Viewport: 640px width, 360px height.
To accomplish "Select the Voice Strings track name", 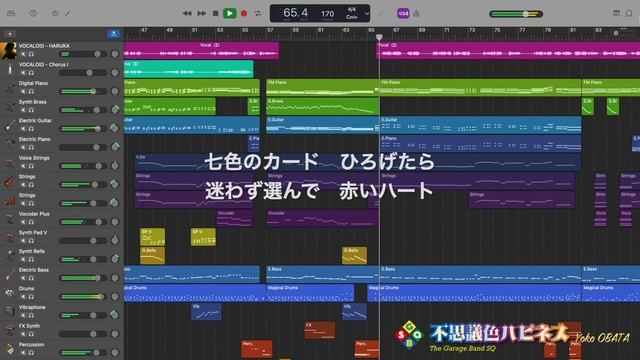I will (34, 158).
